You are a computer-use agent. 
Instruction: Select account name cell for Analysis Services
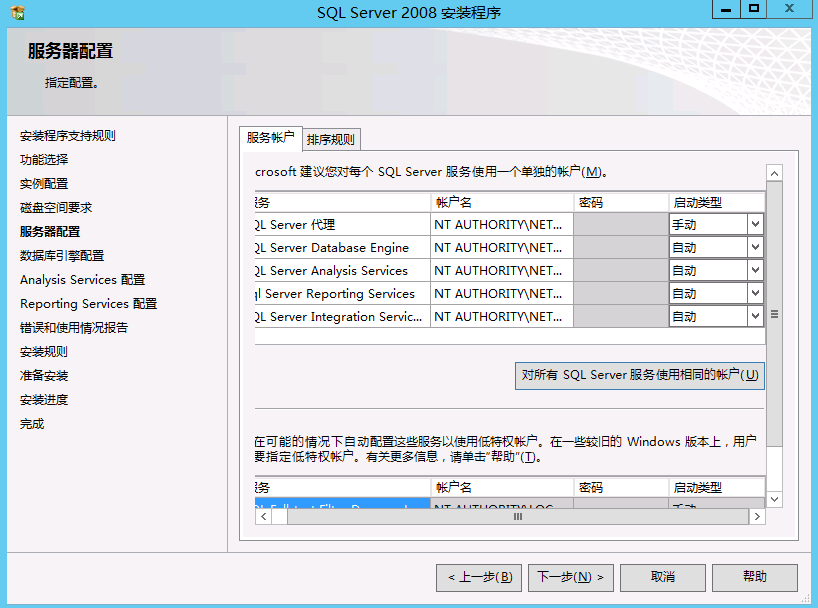click(502, 270)
